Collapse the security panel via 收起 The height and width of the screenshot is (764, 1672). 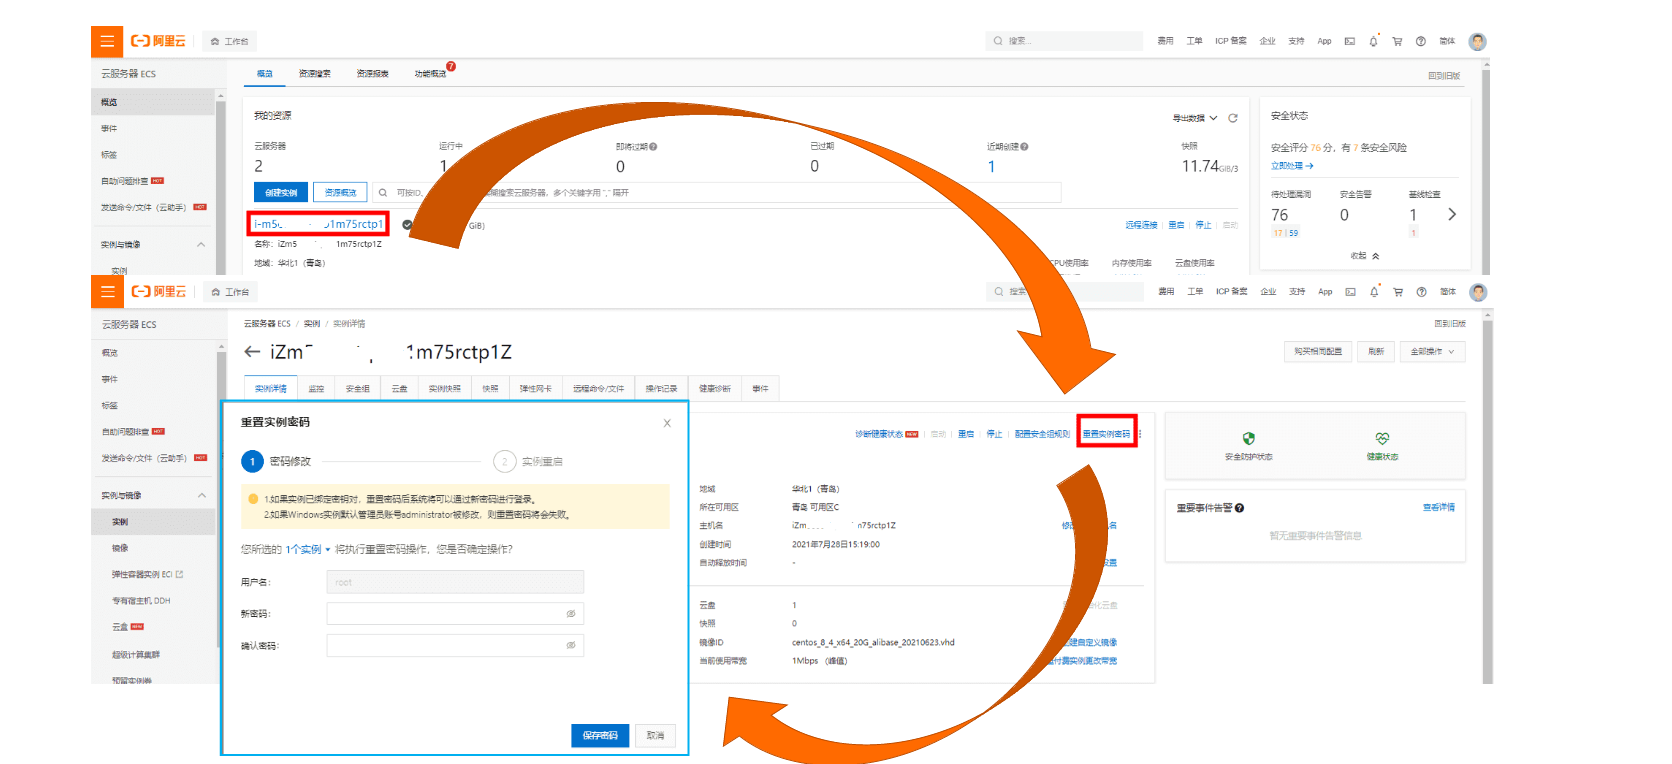coord(1365,256)
